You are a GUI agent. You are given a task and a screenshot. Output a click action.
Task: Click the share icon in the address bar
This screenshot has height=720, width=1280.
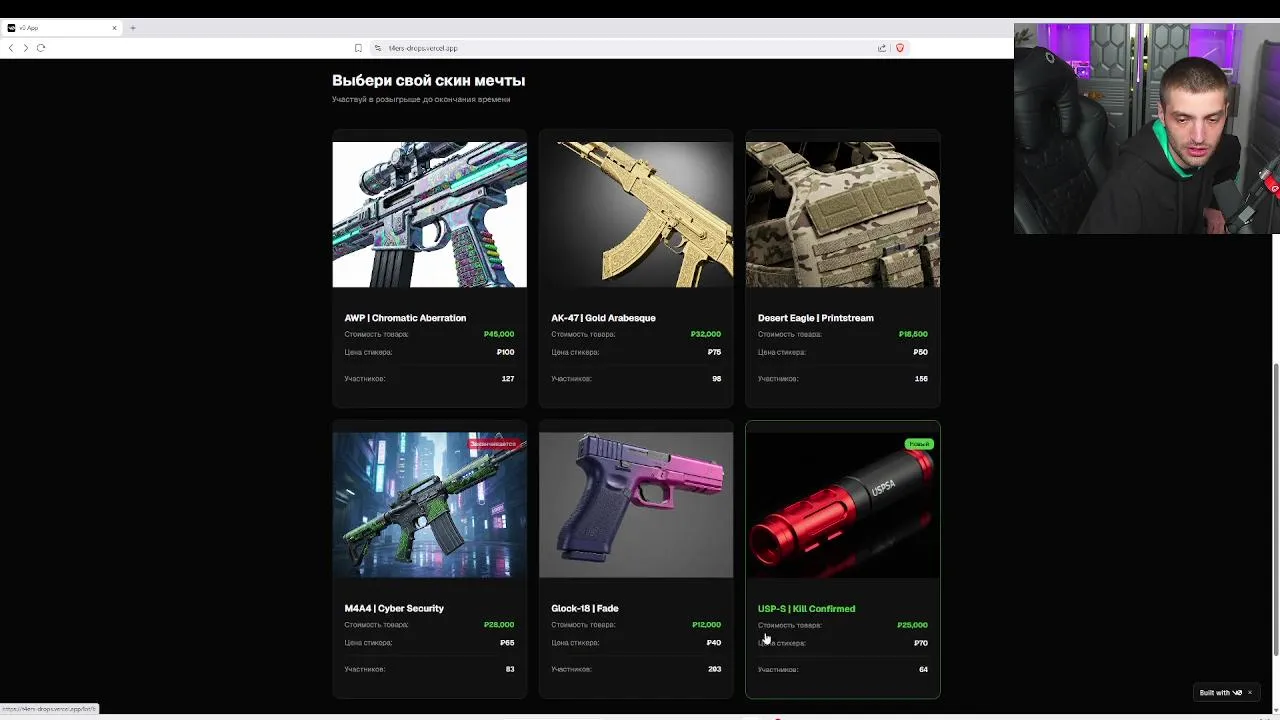click(x=882, y=48)
